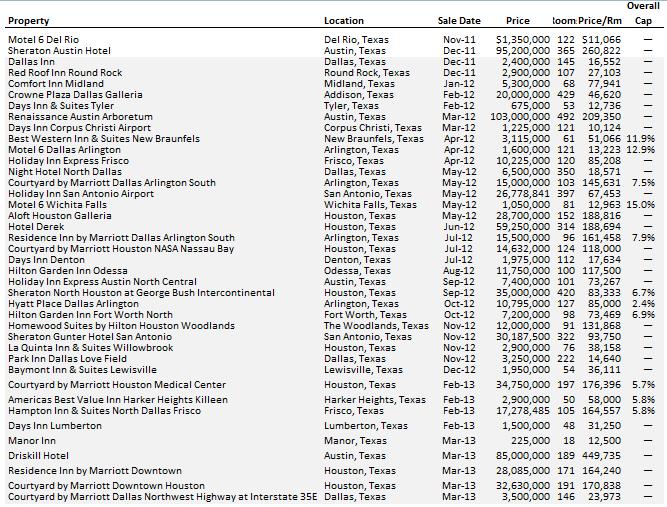Select Days Inn Lumberton cell
This screenshot has width=667, height=507.
(x=55, y=426)
